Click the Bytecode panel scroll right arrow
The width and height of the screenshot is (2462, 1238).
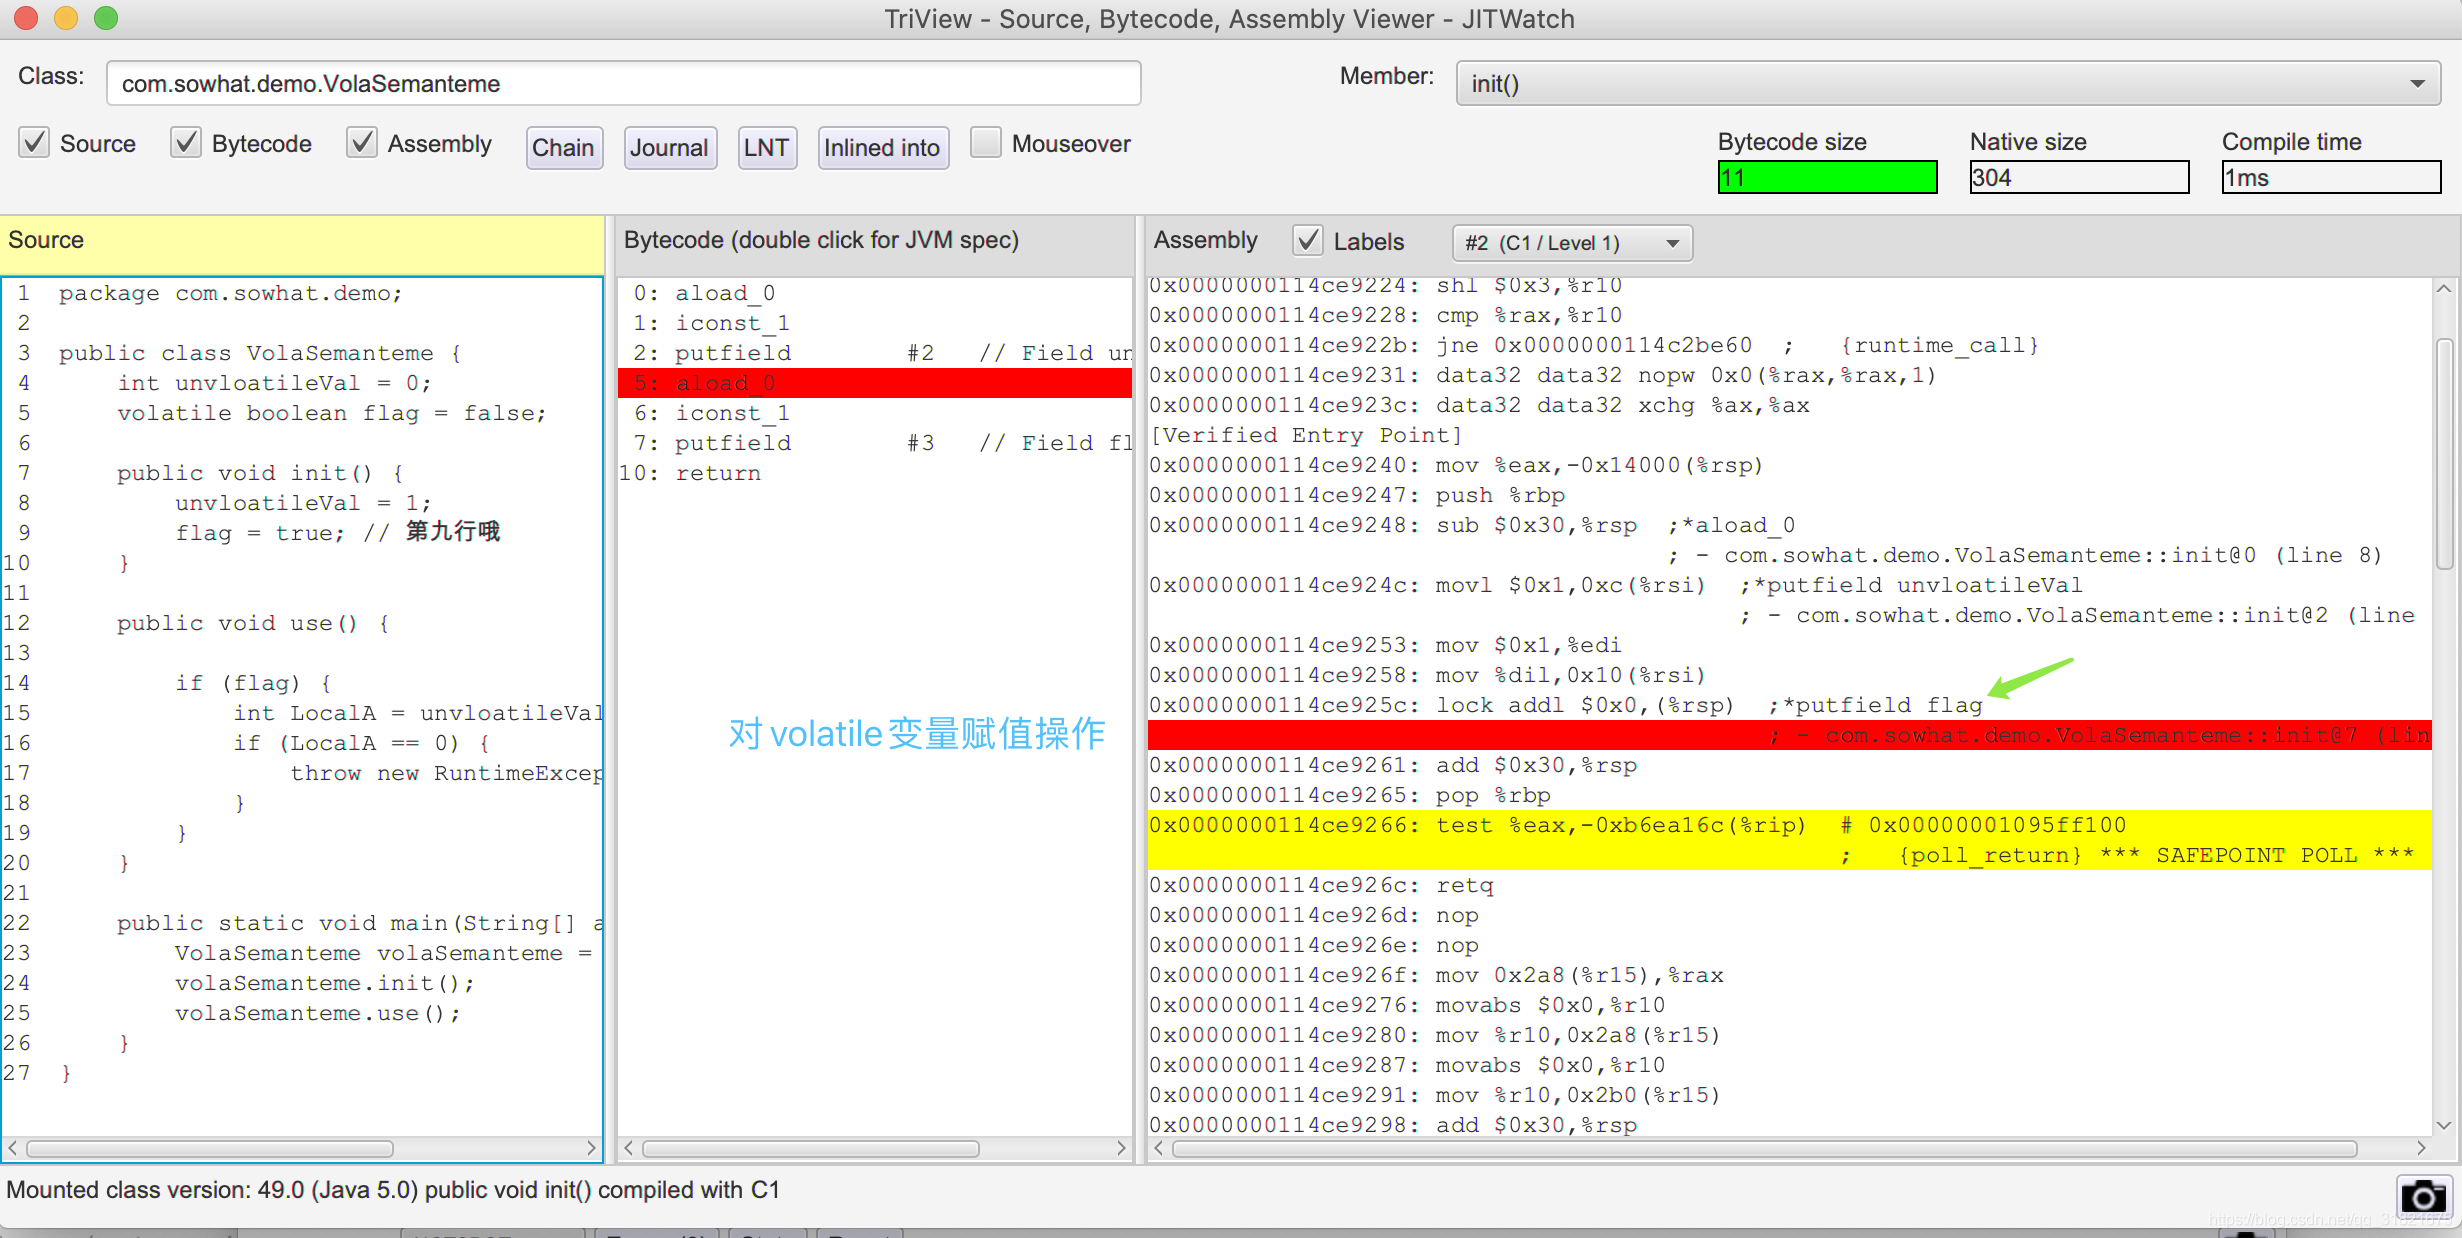[x=1121, y=1148]
